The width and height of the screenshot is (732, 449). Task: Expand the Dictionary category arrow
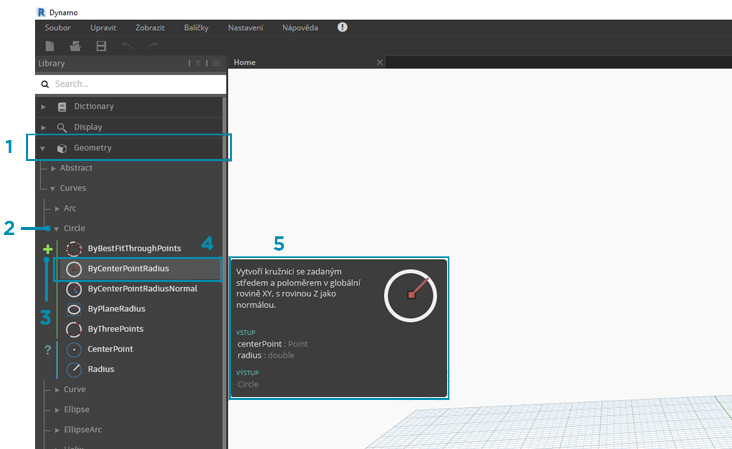(x=43, y=107)
